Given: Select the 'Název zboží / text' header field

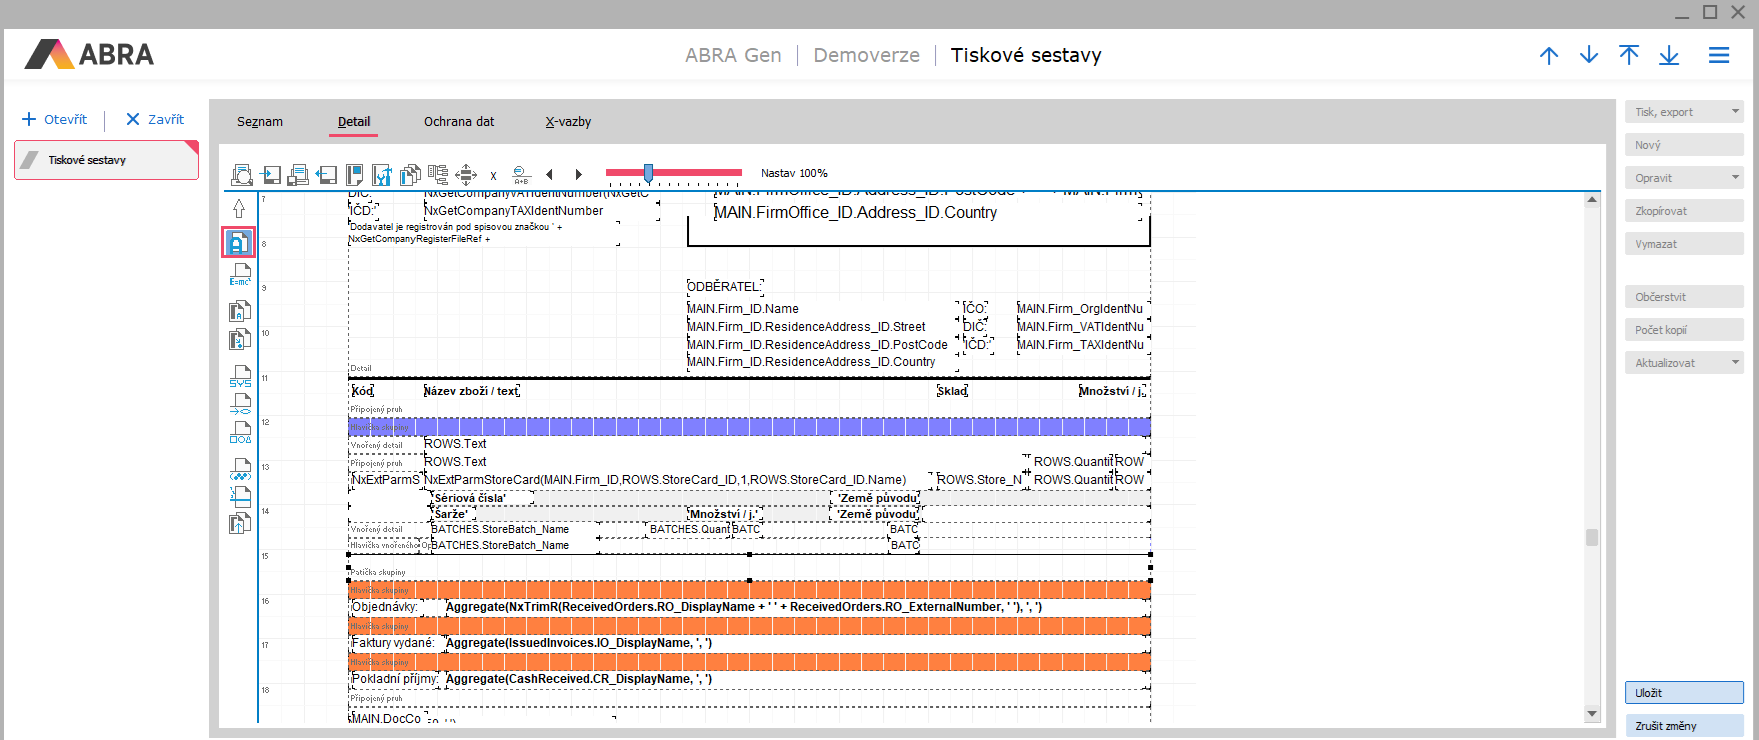Looking at the screenshot, I should (x=471, y=391).
